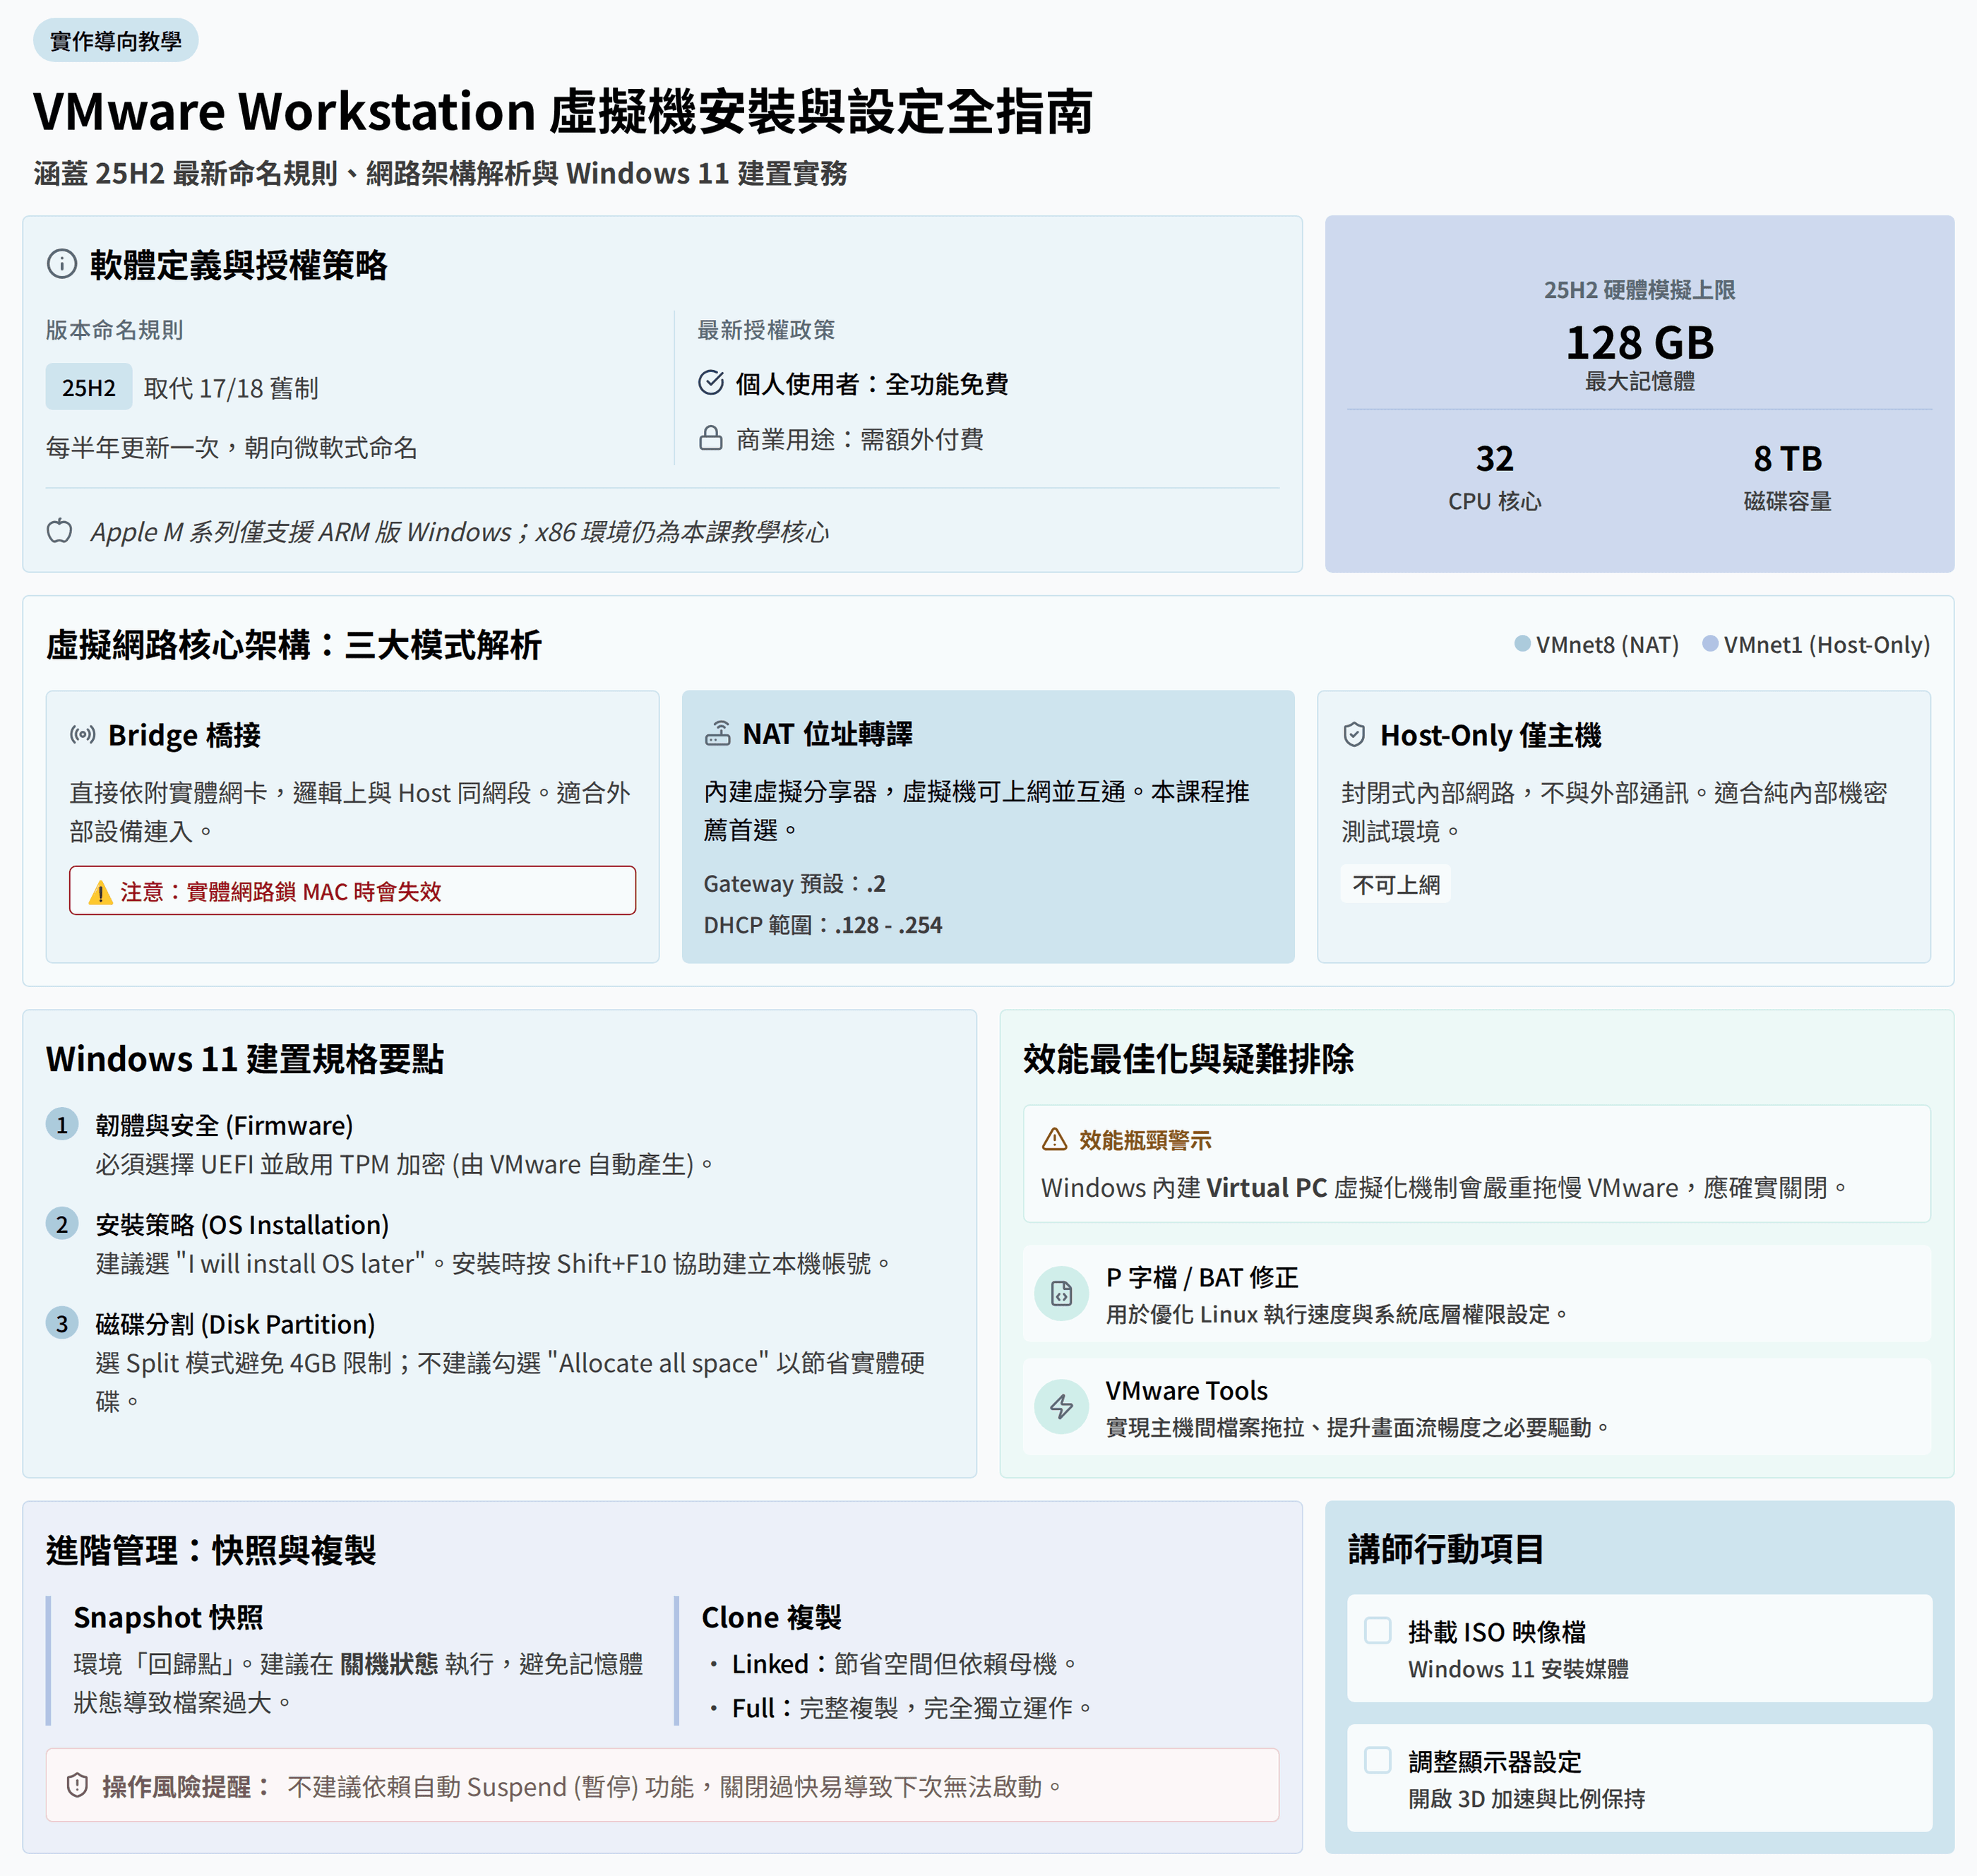
Task: Click the lightning icon beside VMware Tools
Action: pyautogui.click(x=1062, y=1407)
